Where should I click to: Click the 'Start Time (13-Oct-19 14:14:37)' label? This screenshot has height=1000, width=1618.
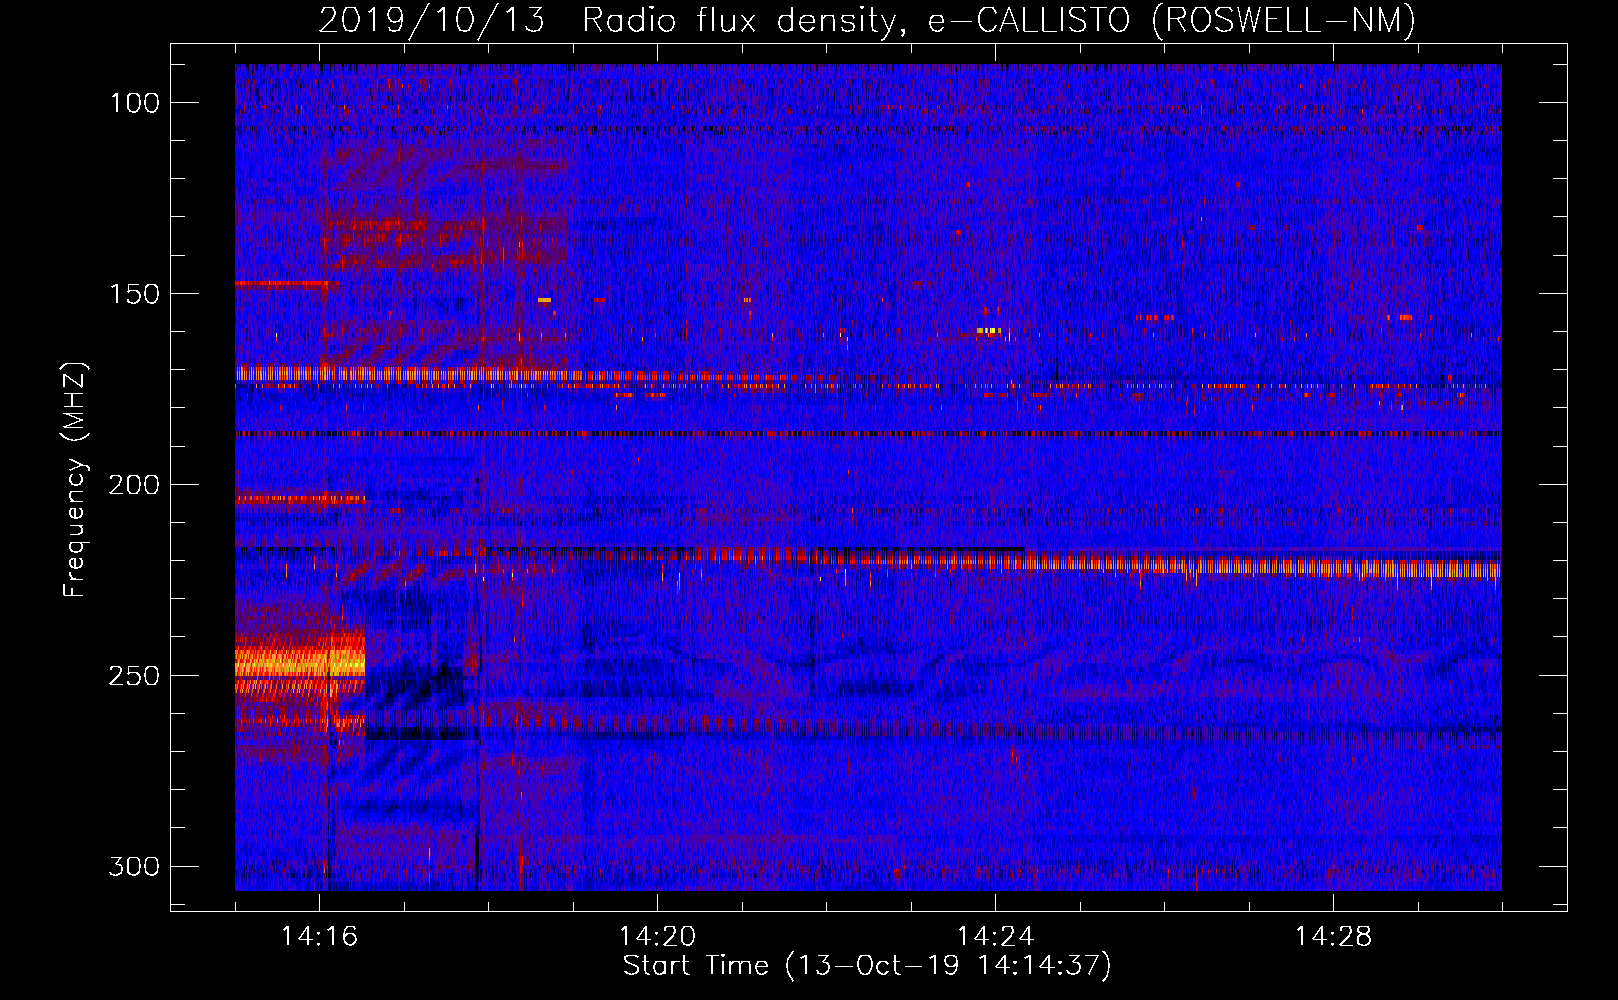coord(867,965)
